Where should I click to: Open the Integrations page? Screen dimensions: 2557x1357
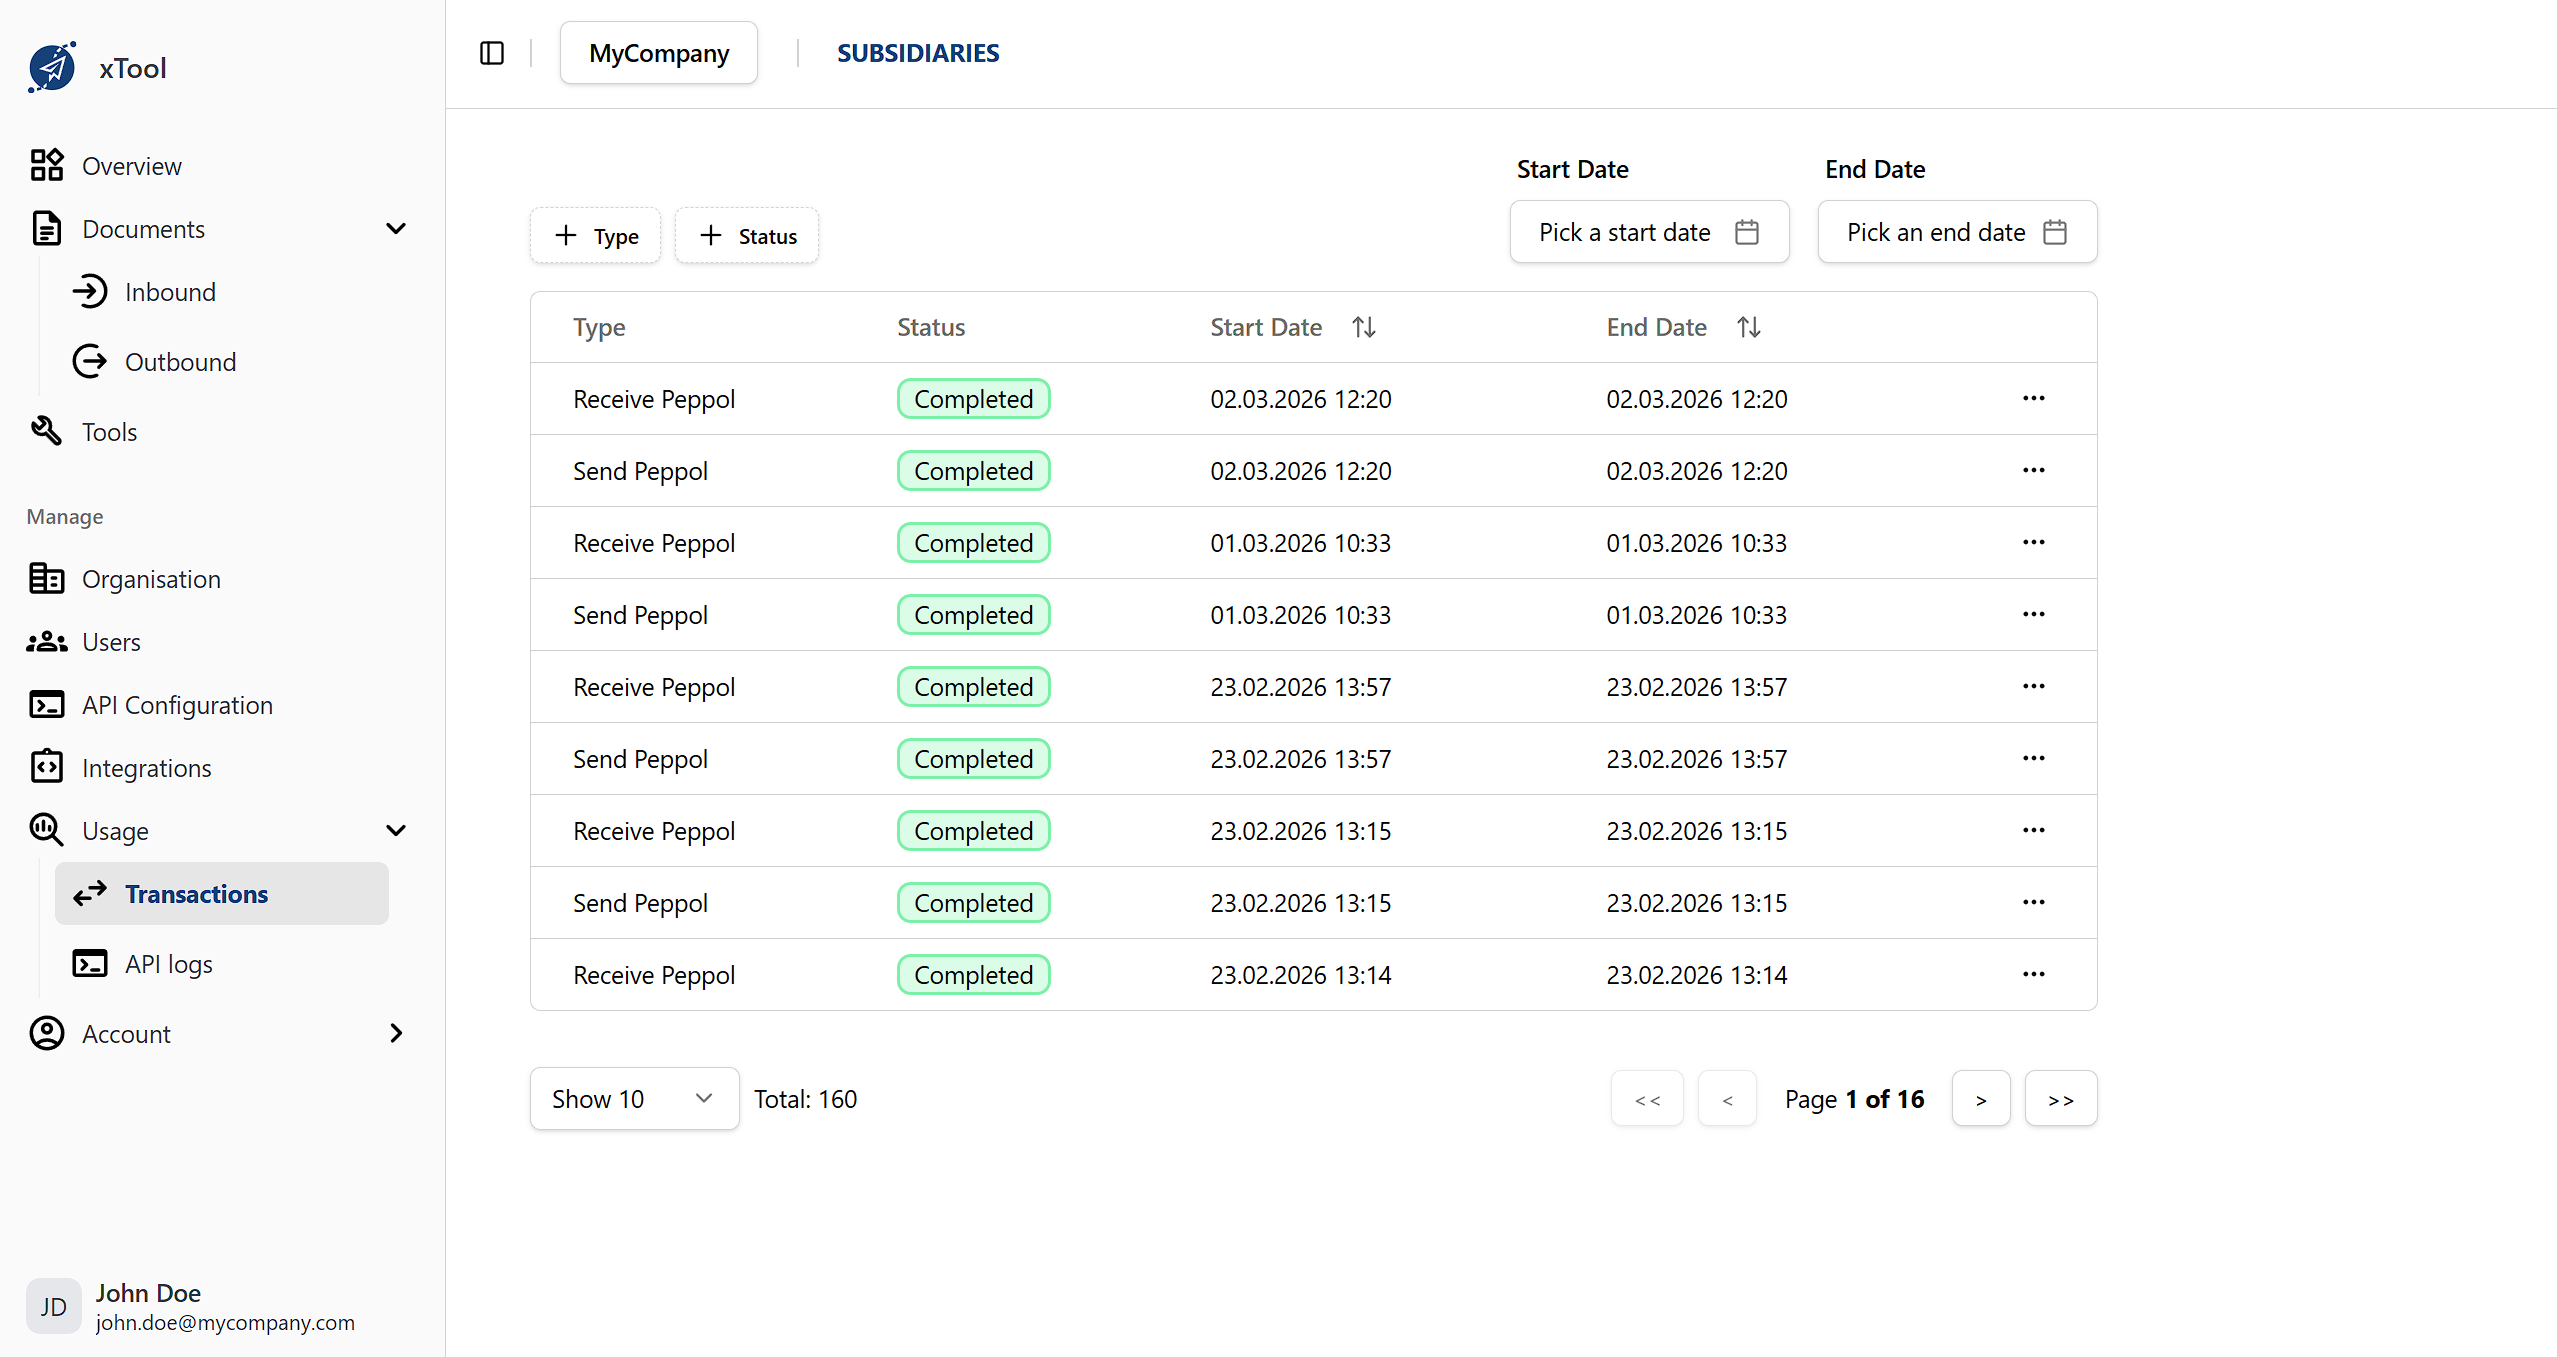(147, 767)
